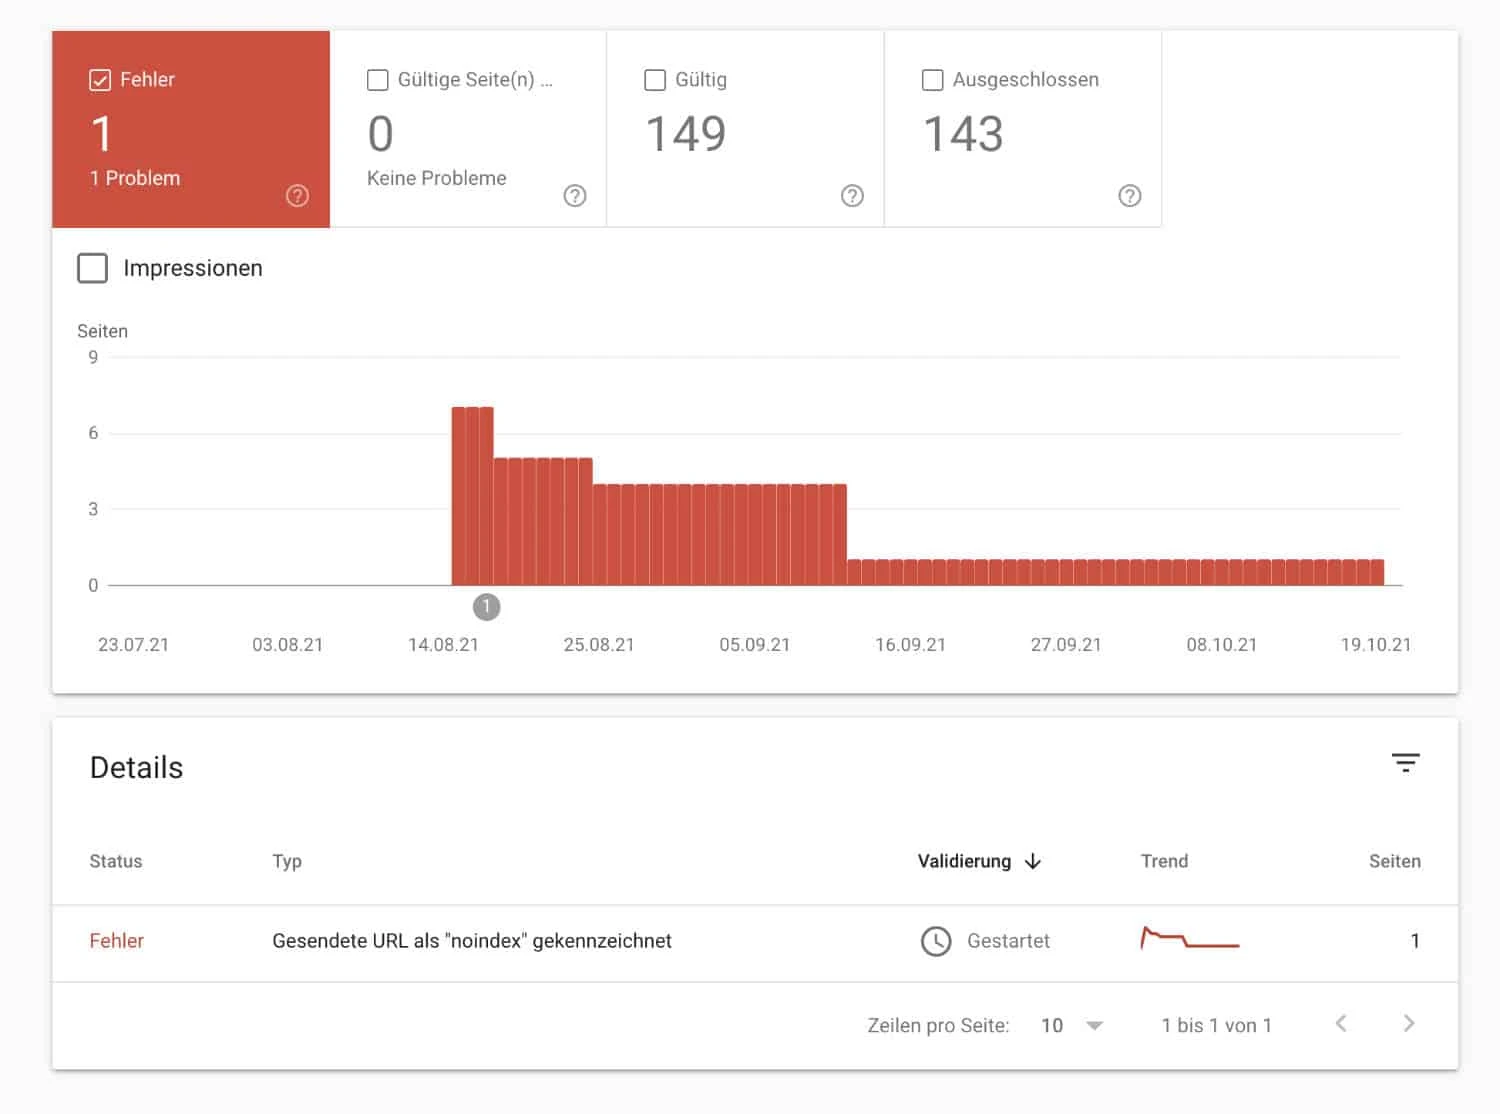Check the Gültig checkbox to show valid pages
This screenshot has height=1114, width=1500.
[x=655, y=80]
